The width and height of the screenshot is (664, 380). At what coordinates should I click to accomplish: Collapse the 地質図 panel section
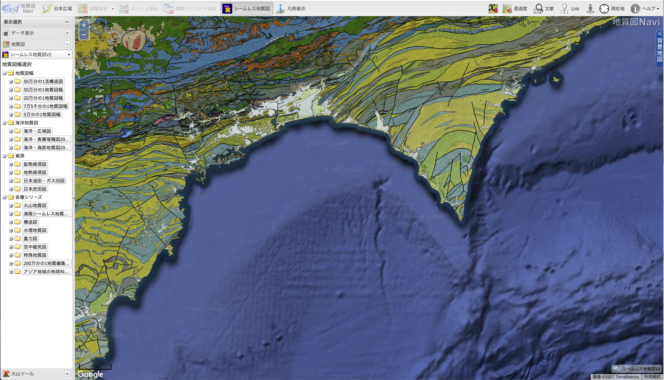67,44
